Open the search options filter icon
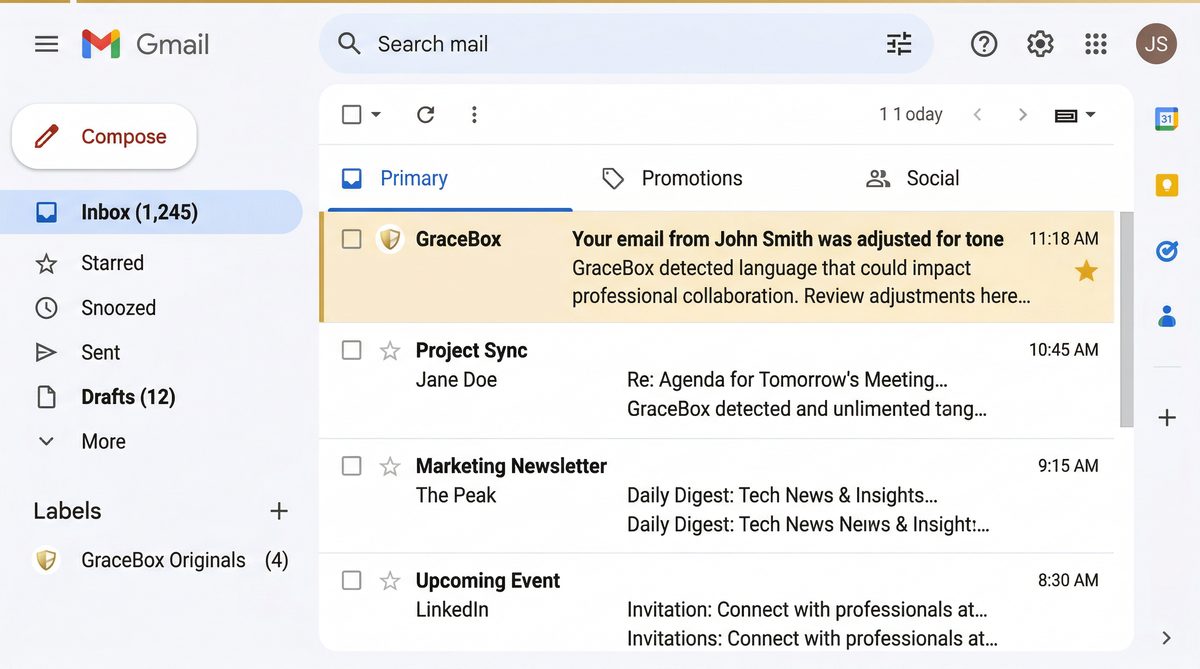The image size is (1200, 669). [897, 44]
